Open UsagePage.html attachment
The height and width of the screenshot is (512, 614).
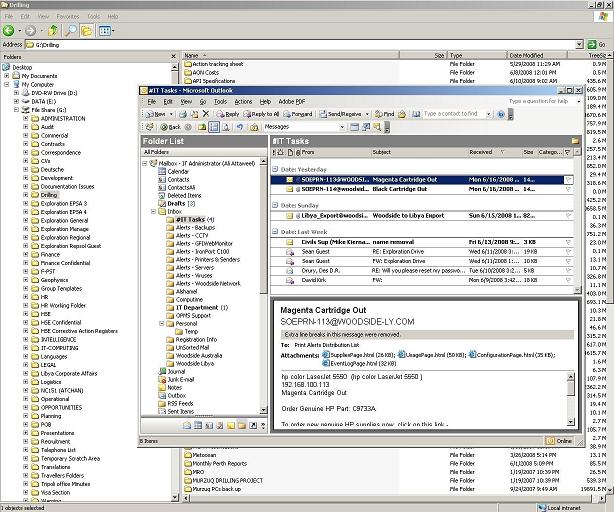(x=432, y=355)
